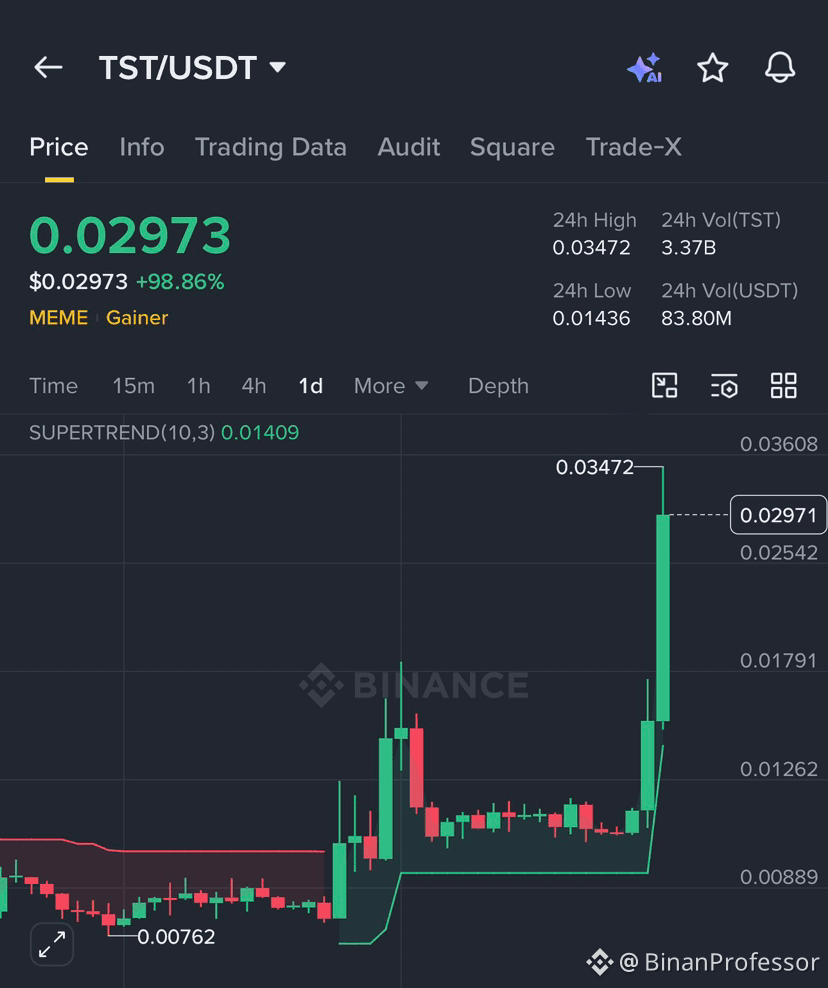This screenshot has width=828, height=988.
Task: Tap the current price marker 0.02971
Action: [x=778, y=515]
